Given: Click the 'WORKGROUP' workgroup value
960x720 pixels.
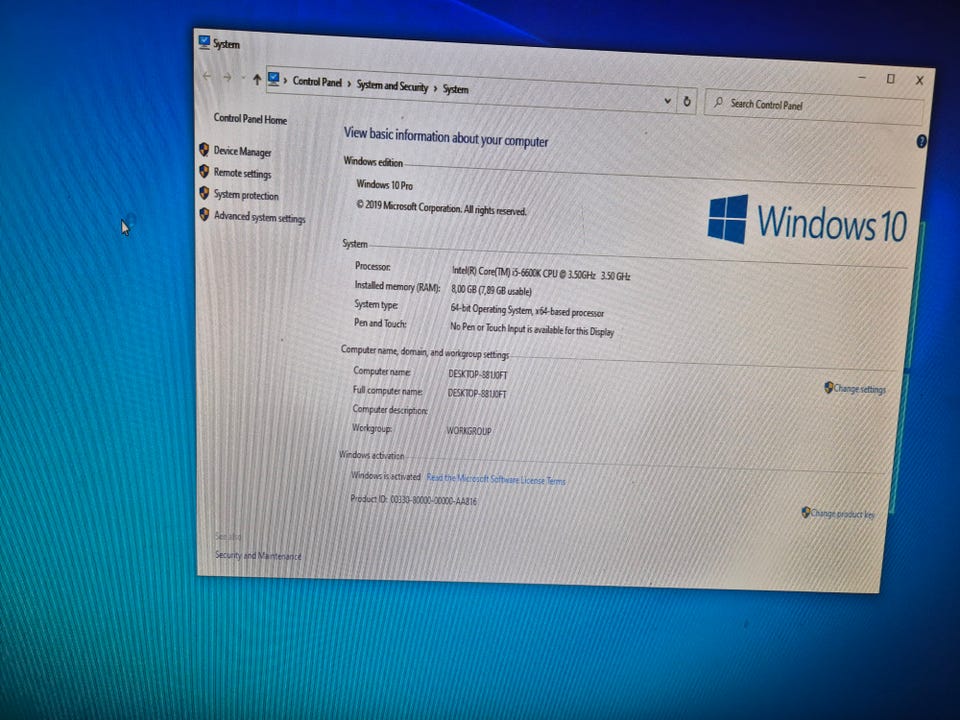Looking at the screenshot, I should click(x=468, y=431).
